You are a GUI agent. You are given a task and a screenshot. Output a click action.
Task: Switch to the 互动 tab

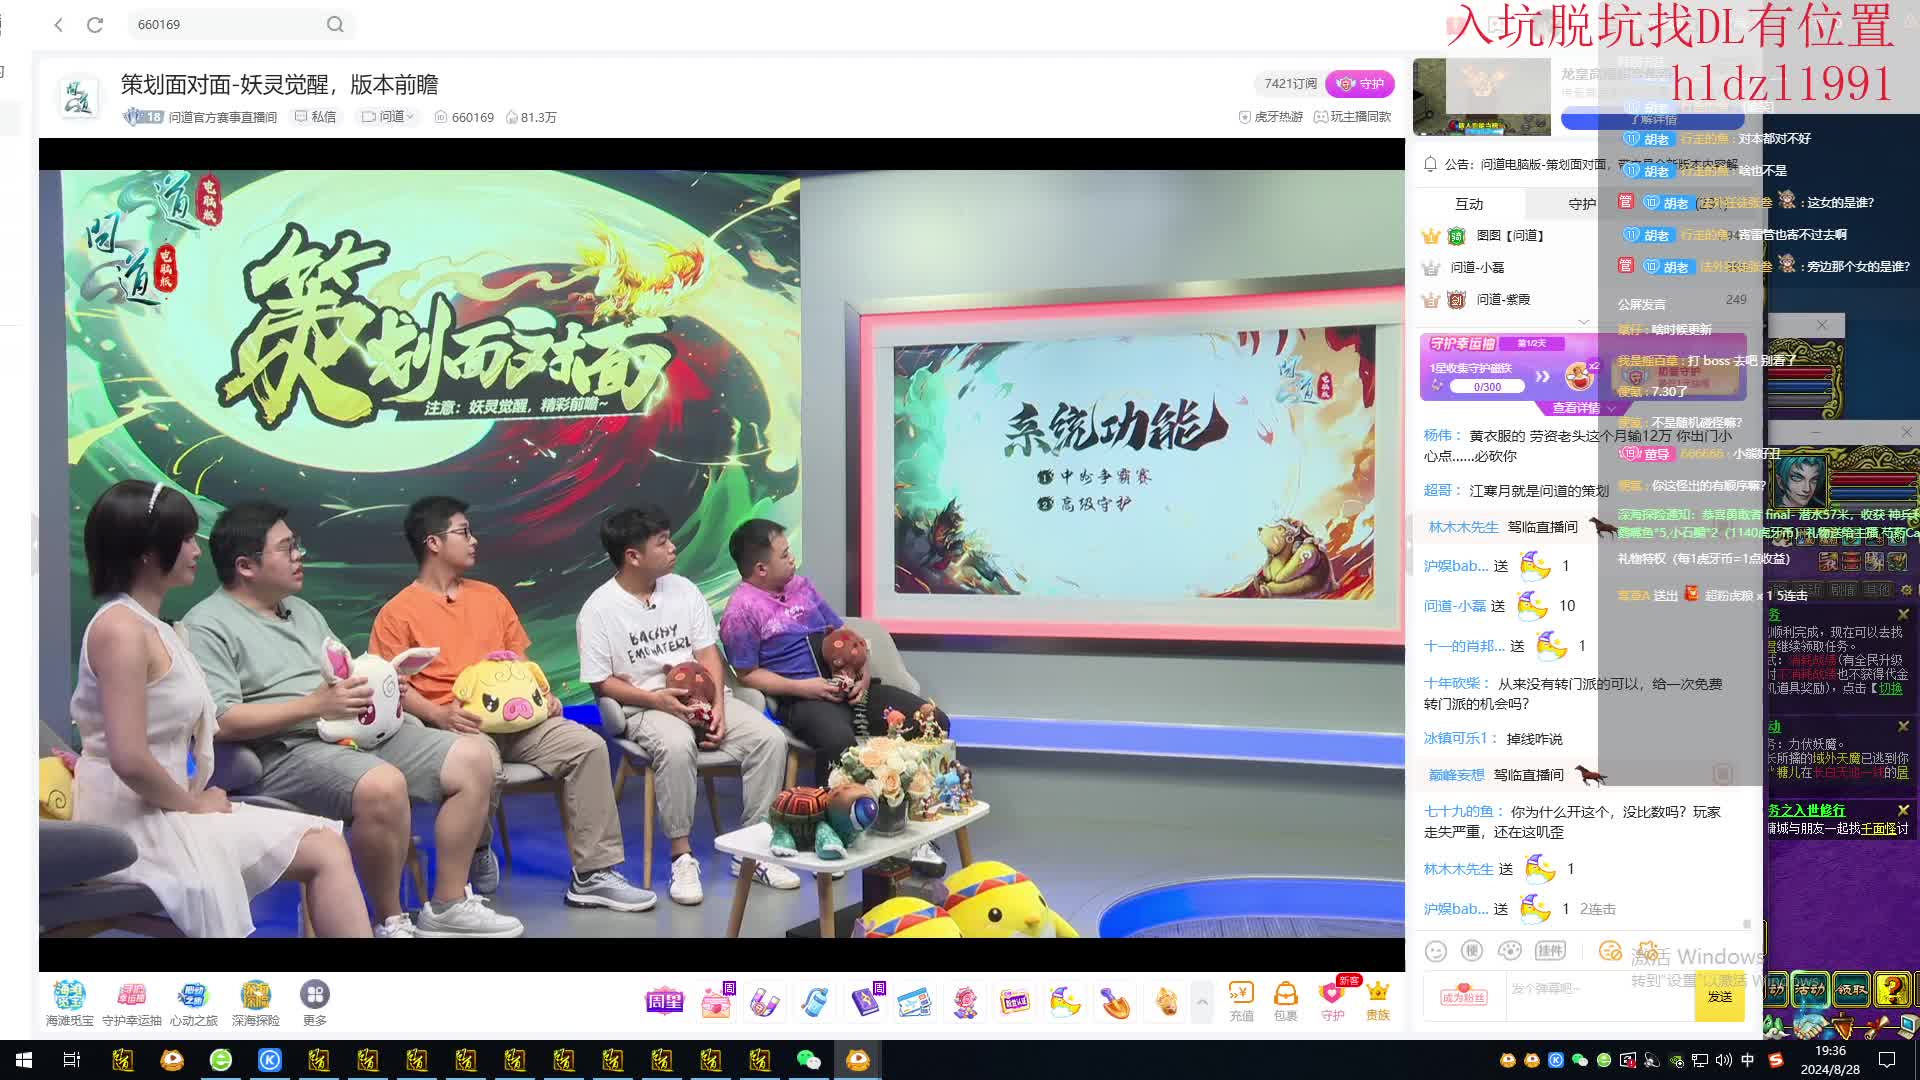[1469, 204]
